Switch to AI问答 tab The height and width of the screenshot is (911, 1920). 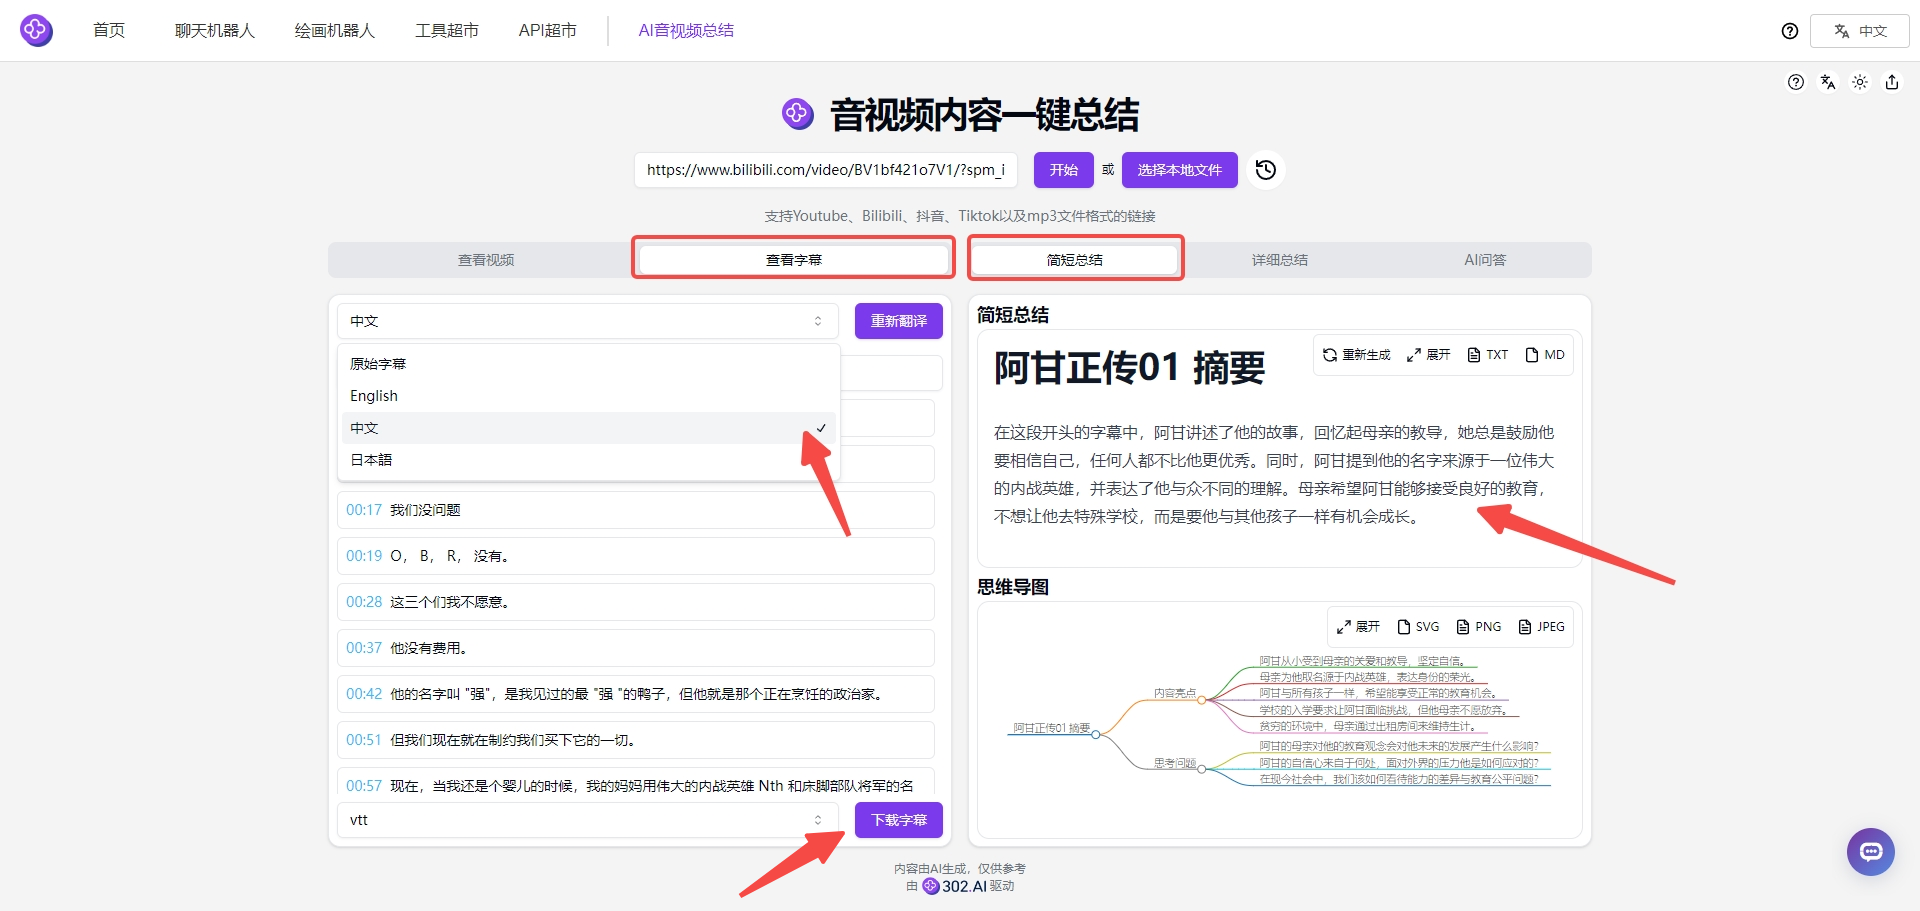coord(1485,260)
